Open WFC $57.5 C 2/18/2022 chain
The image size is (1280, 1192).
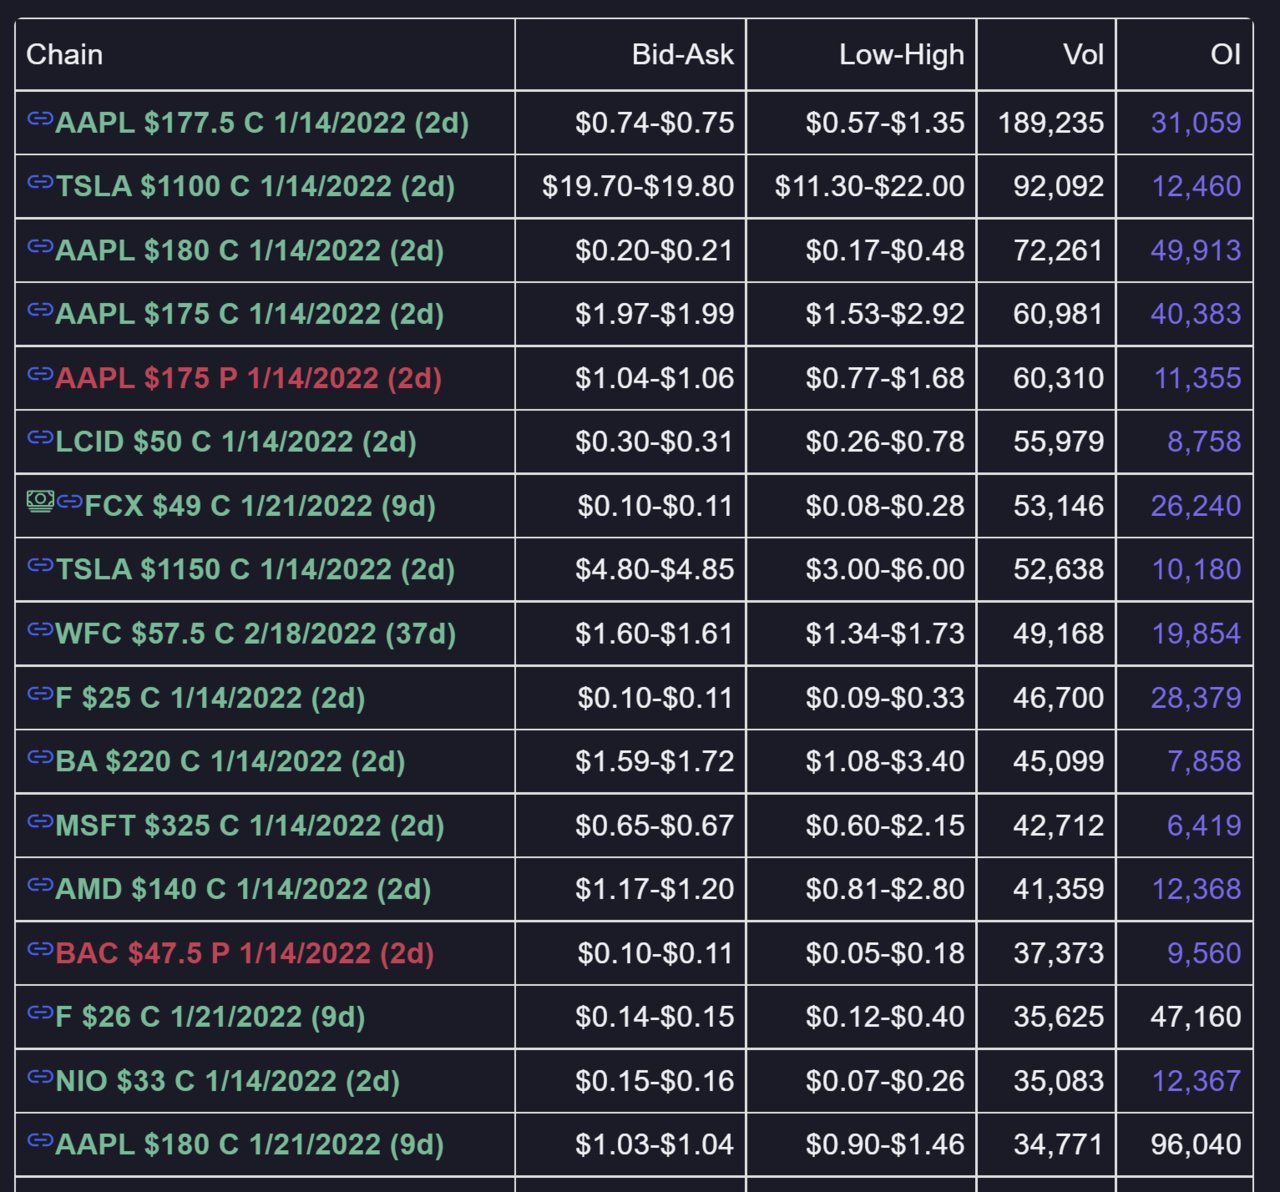(256, 634)
